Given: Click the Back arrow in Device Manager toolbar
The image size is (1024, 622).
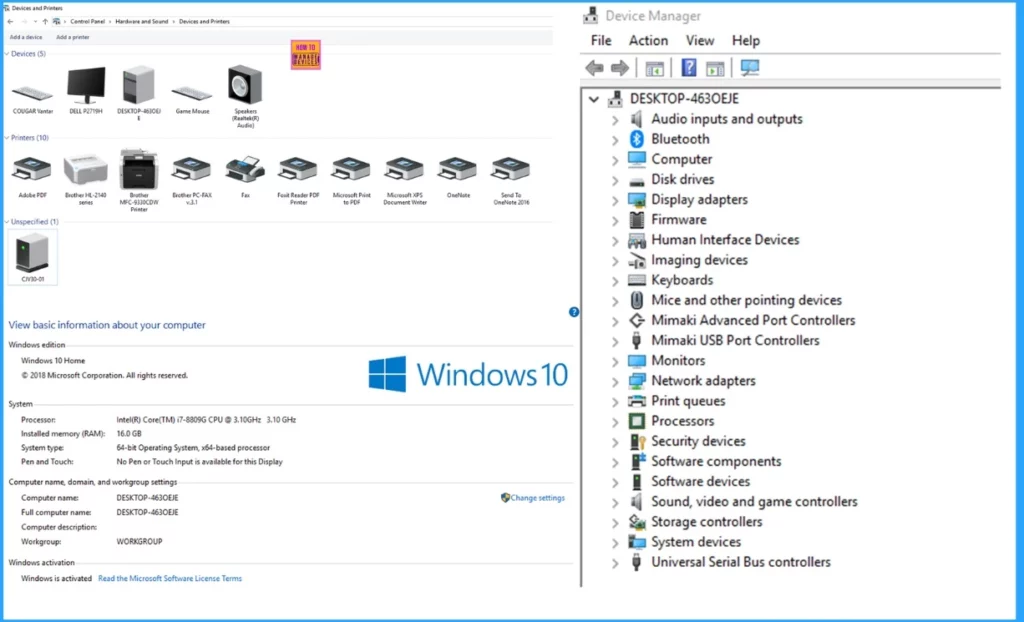Looking at the screenshot, I should (594, 67).
